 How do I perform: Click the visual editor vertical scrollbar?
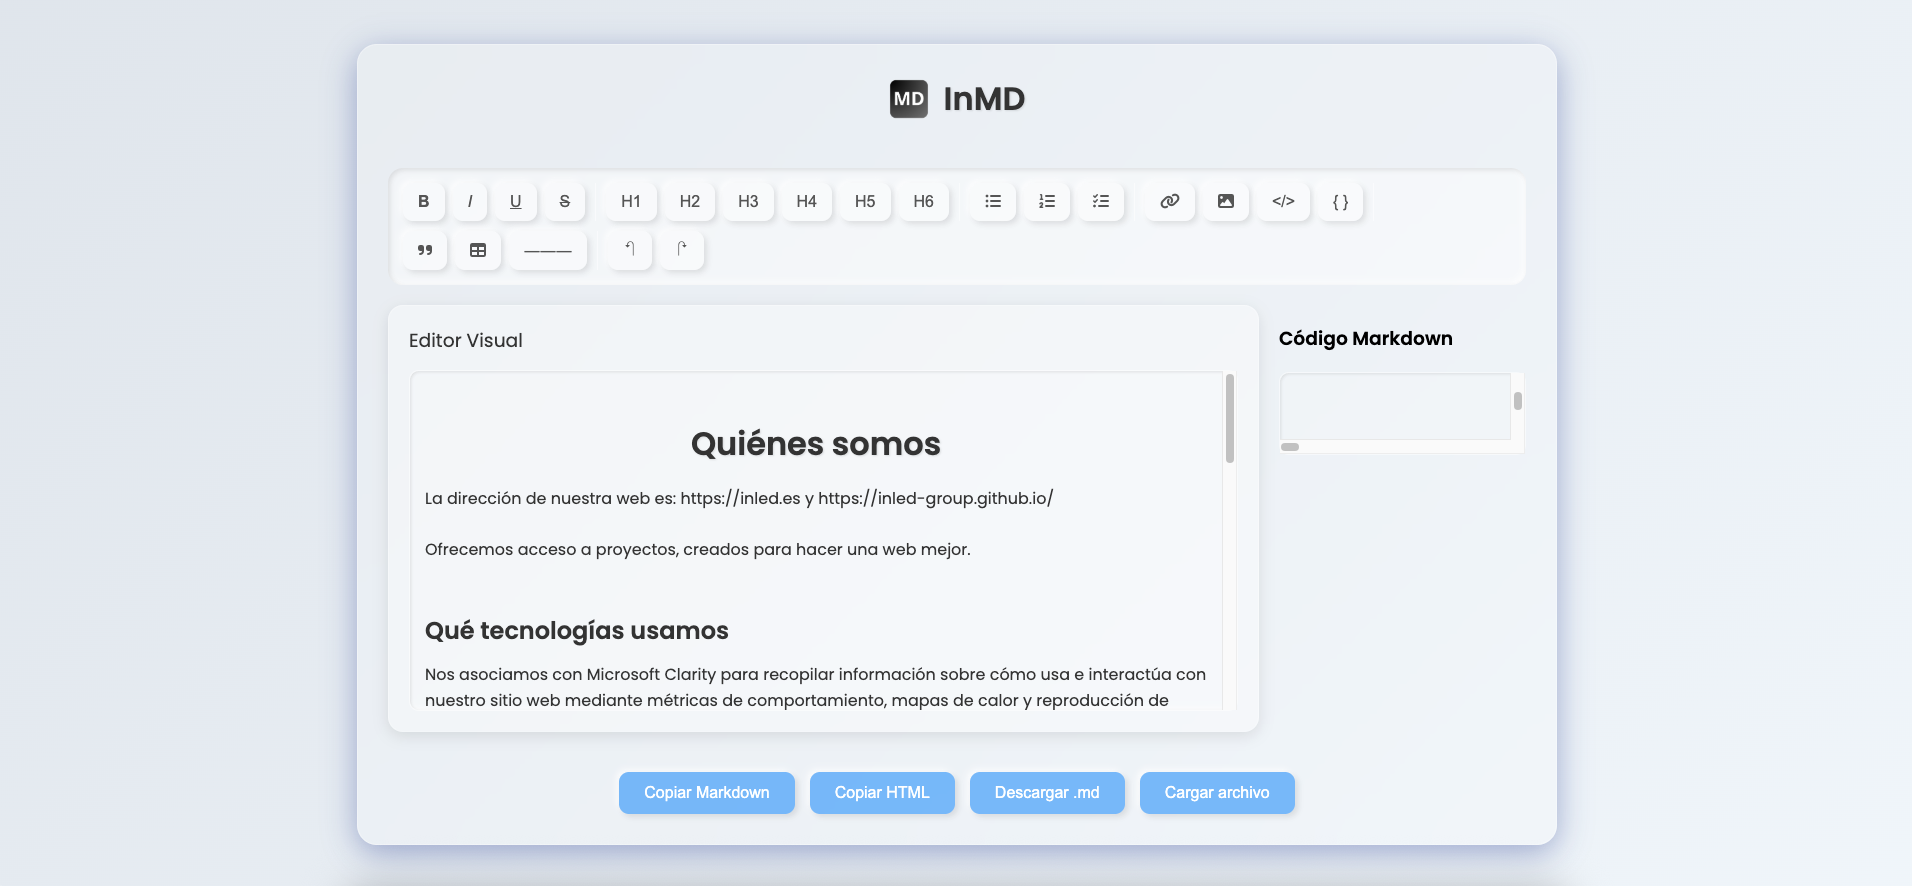pos(1229,419)
